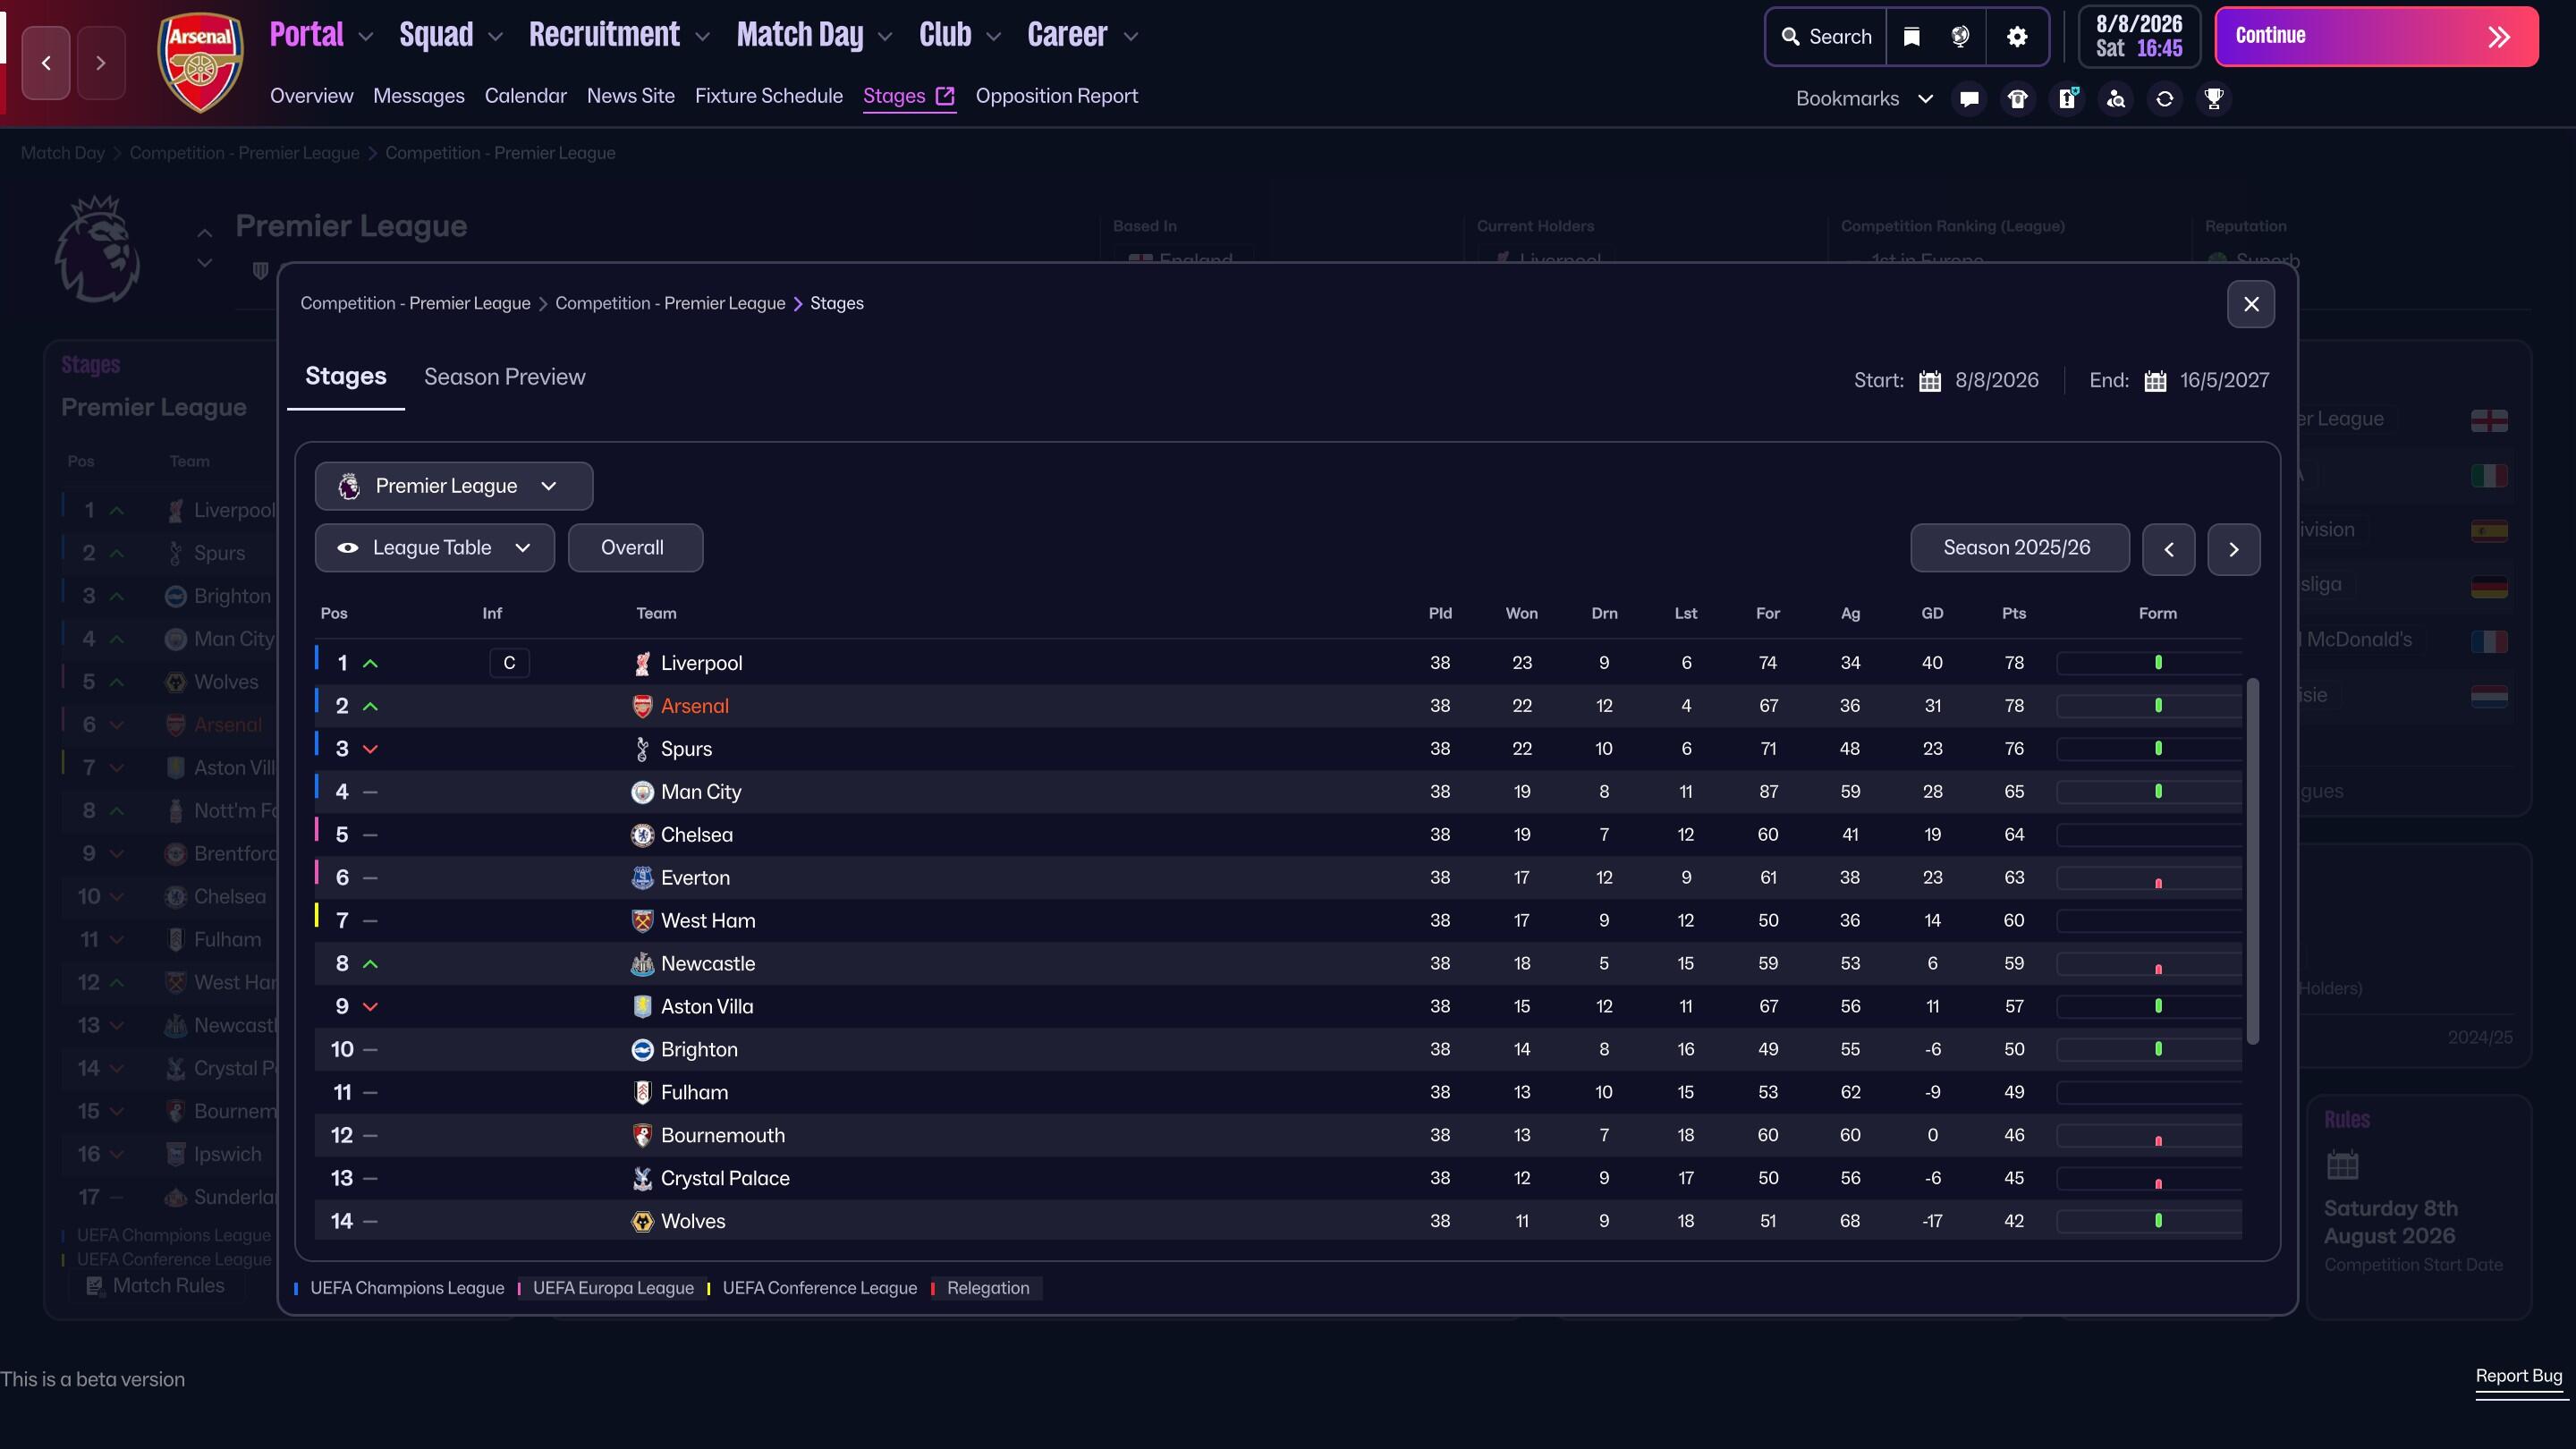Click the Arsenal team name in table
This screenshot has width=2576, height=1449.
point(694,706)
